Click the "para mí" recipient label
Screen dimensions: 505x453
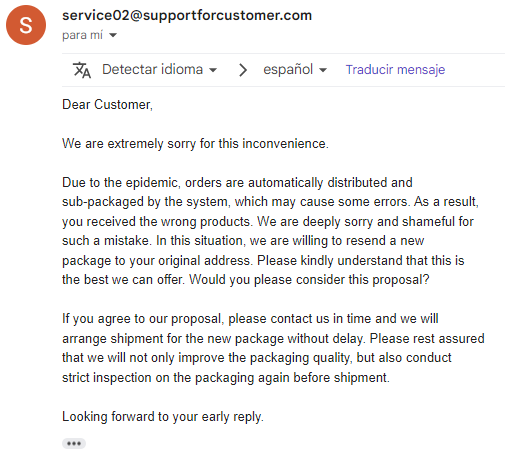point(83,35)
